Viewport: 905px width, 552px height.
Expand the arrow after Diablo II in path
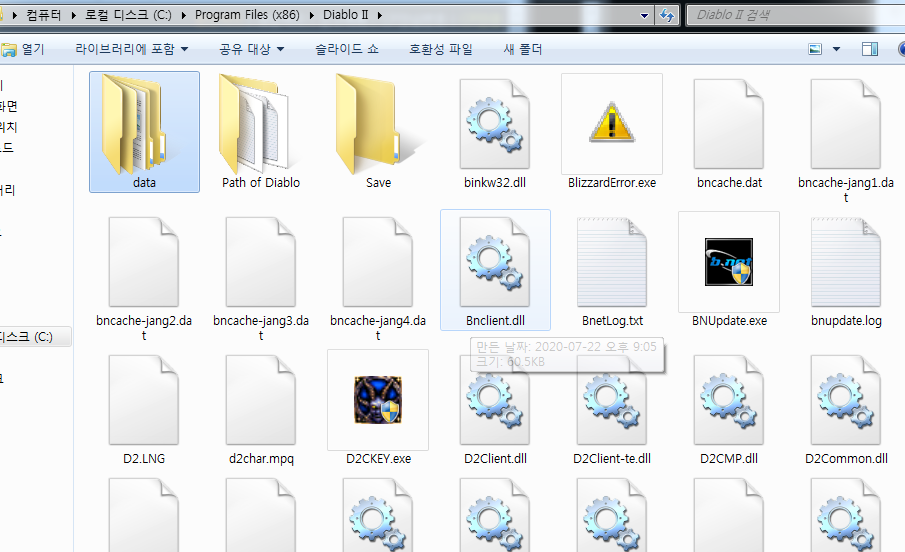[379, 15]
